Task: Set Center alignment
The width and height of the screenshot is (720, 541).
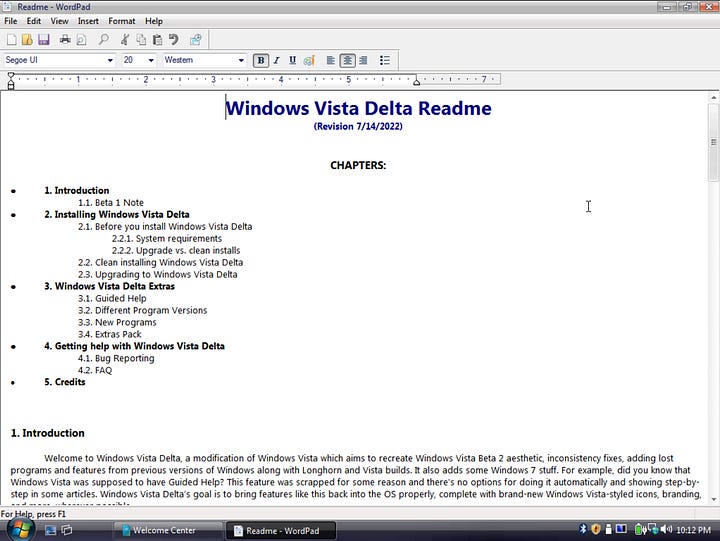Action: (347, 60)
